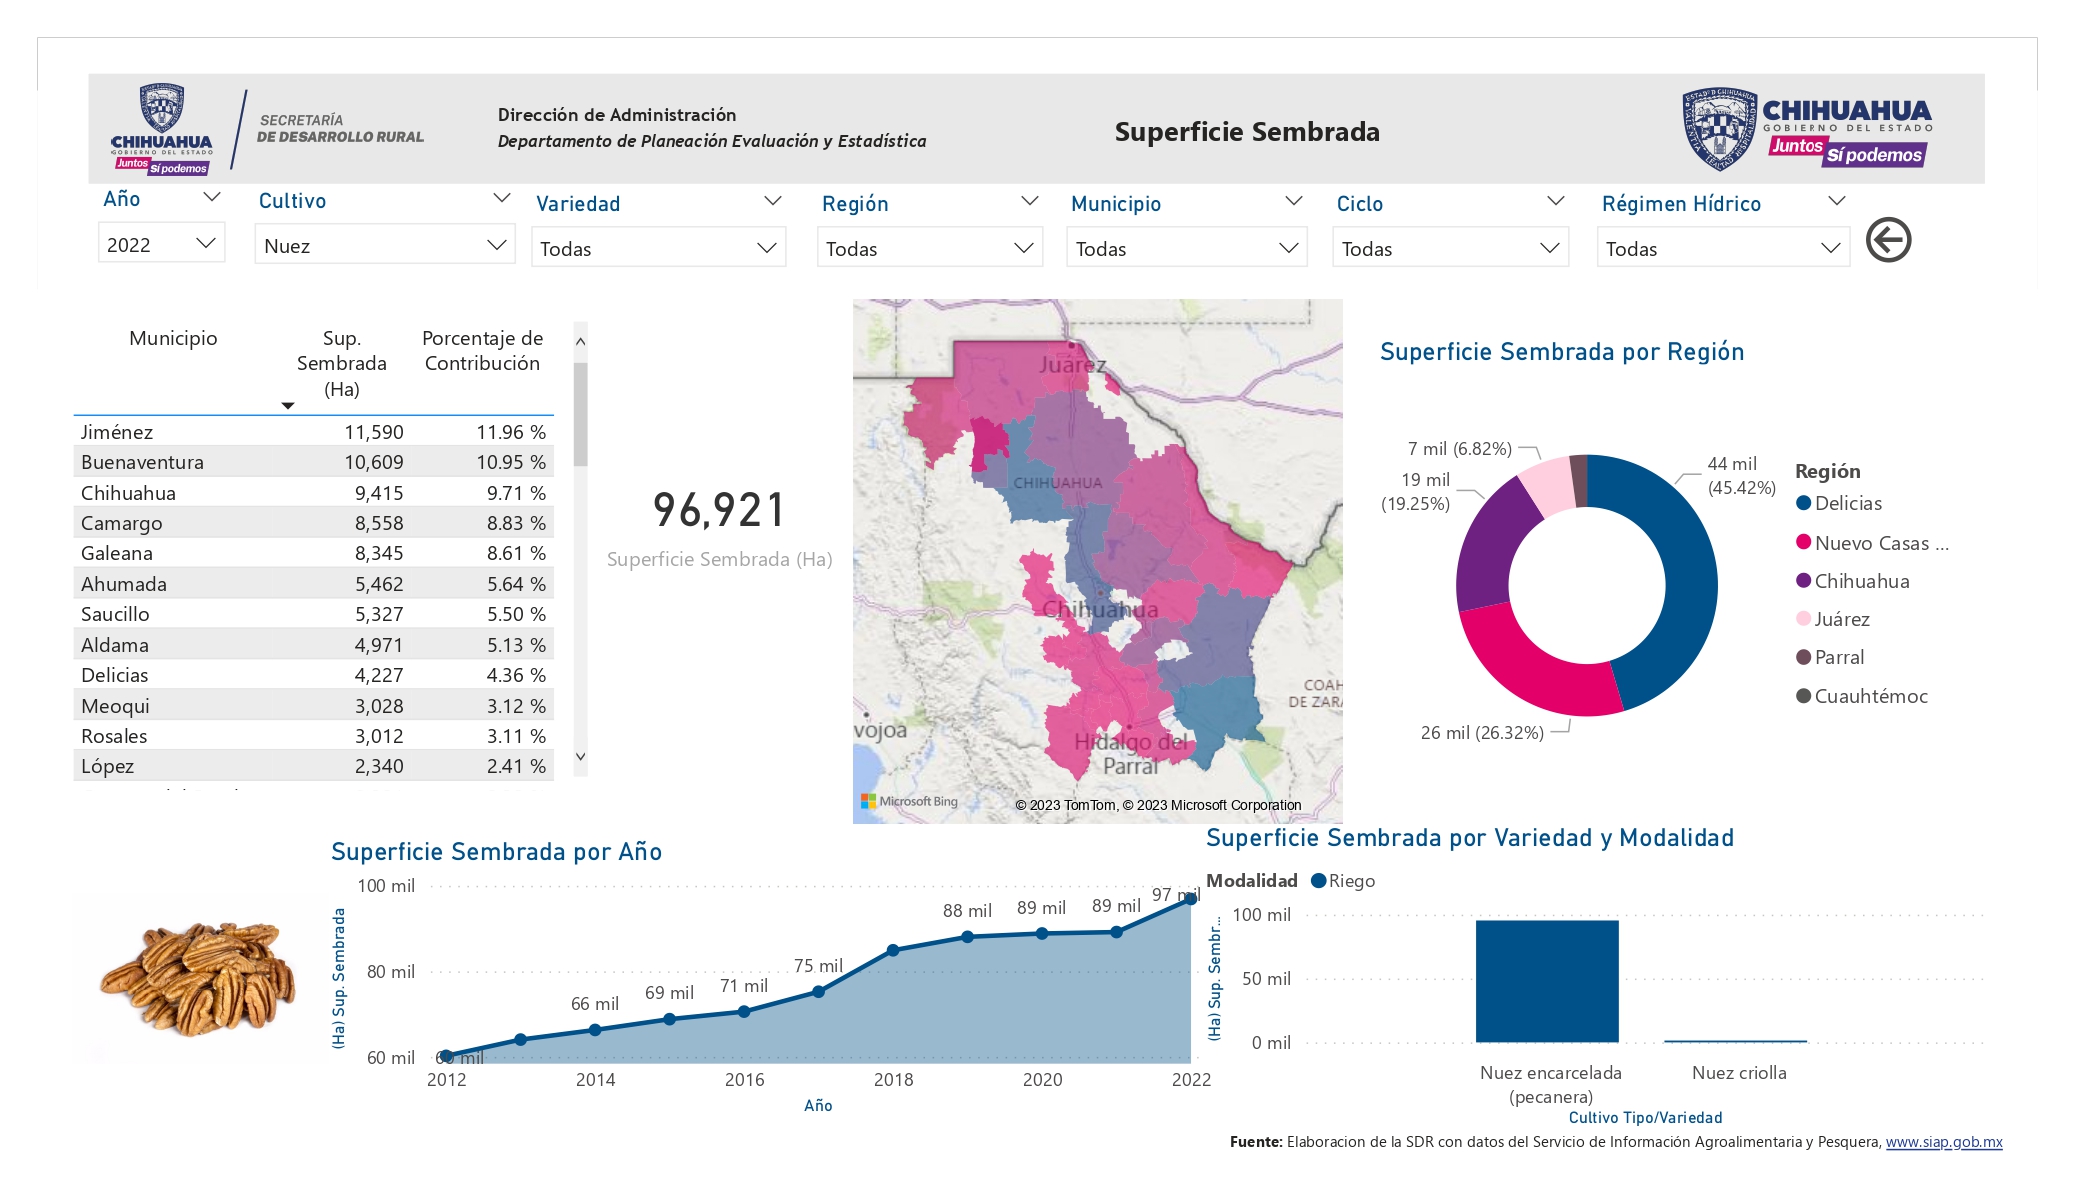Click the Microsoft Bing logo on map
The image size is (2075, 1200).
tap(909, 801)
